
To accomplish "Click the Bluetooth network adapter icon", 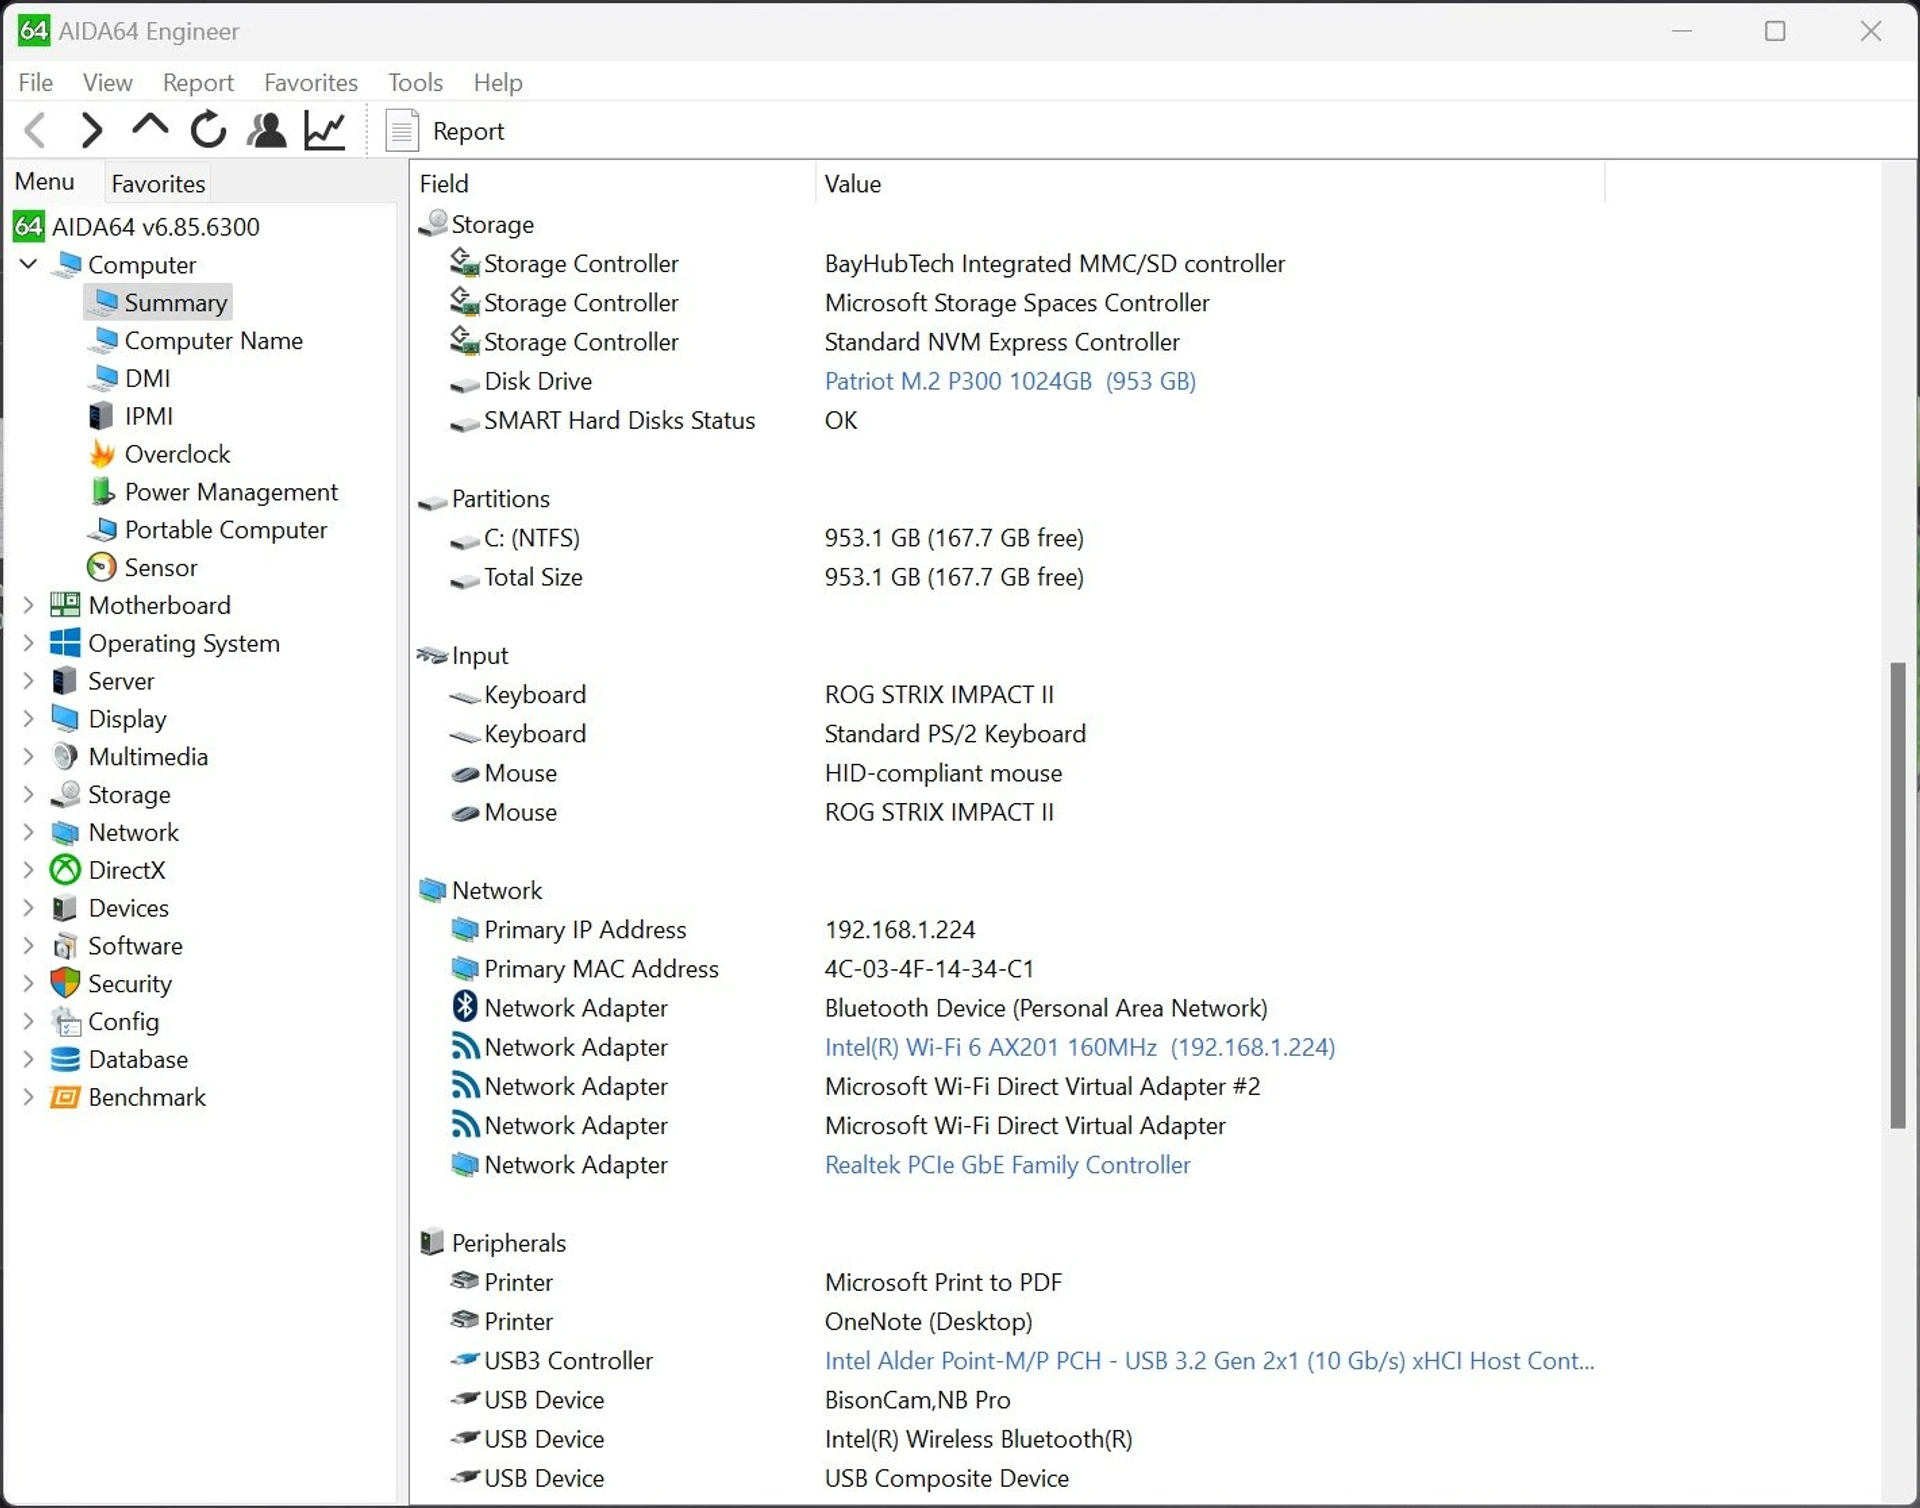I will click(x=465, y=1007).
